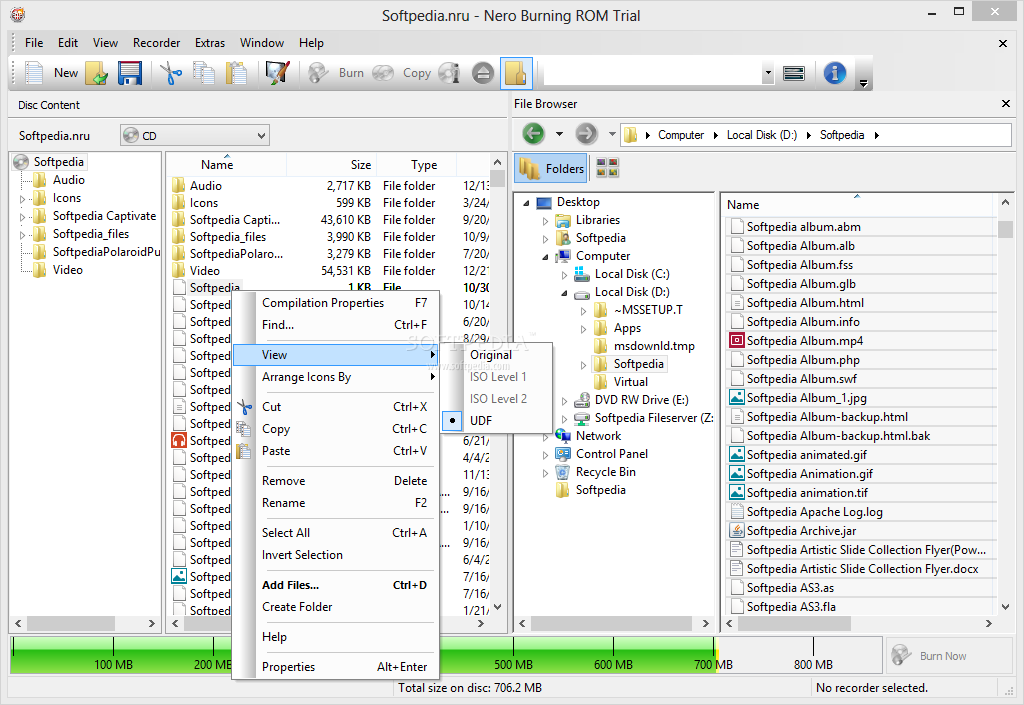
Task: Open back-button history dropdown arrow
Action: (559, 134)
